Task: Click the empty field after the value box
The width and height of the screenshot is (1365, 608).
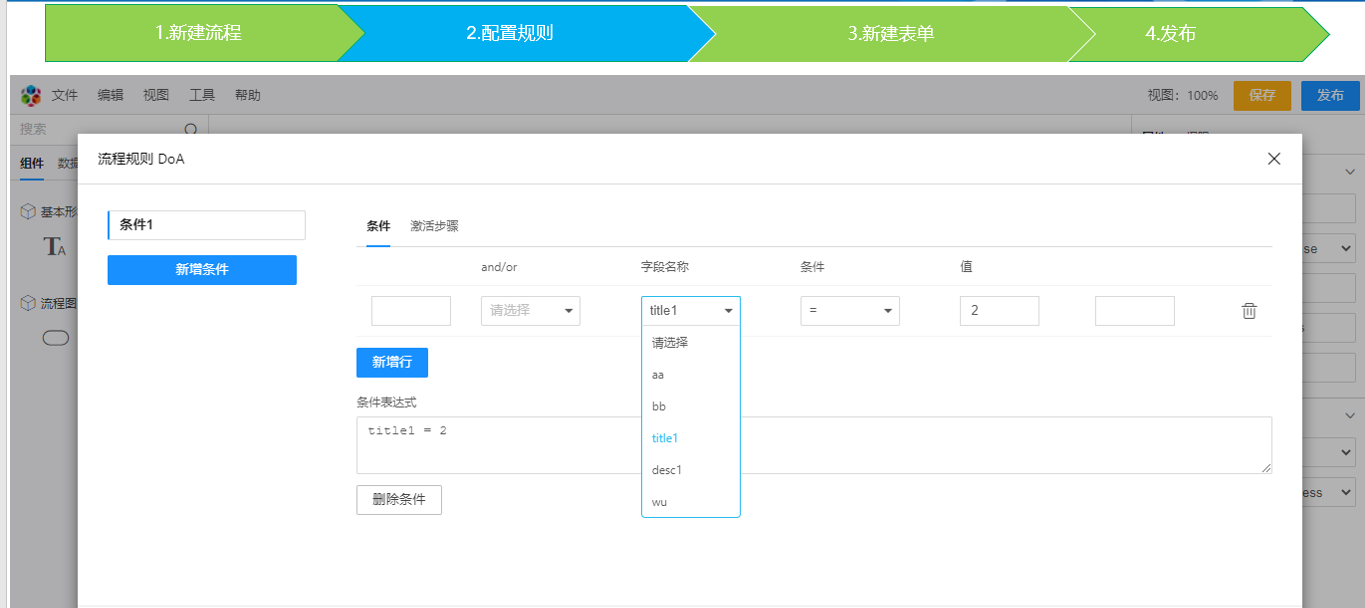Action: tap(1135, 311)
